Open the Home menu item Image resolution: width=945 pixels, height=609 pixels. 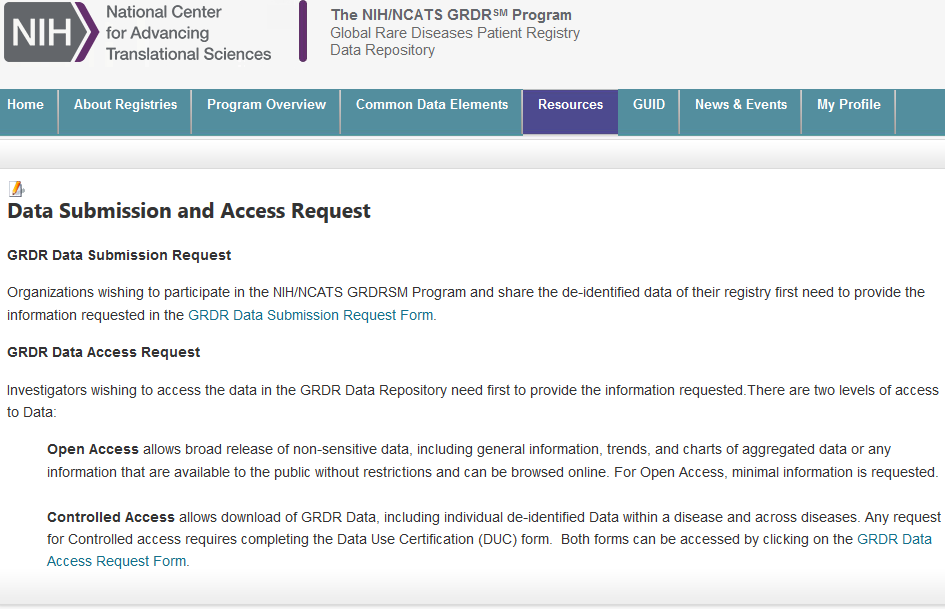(x=25, y=104)
